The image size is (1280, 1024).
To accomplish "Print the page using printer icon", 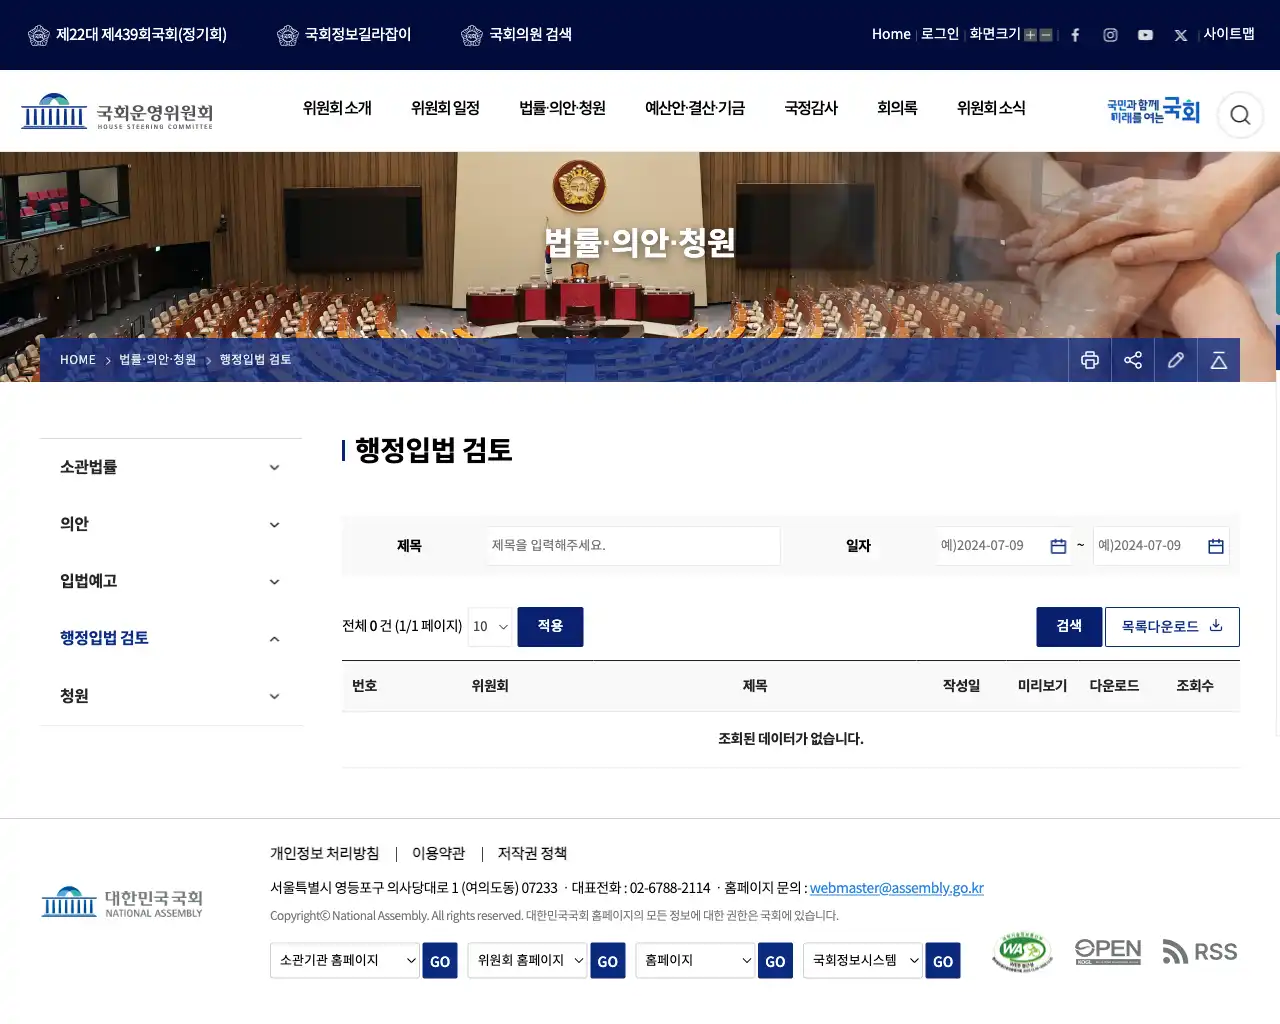I will click(x=1090, y=360).
